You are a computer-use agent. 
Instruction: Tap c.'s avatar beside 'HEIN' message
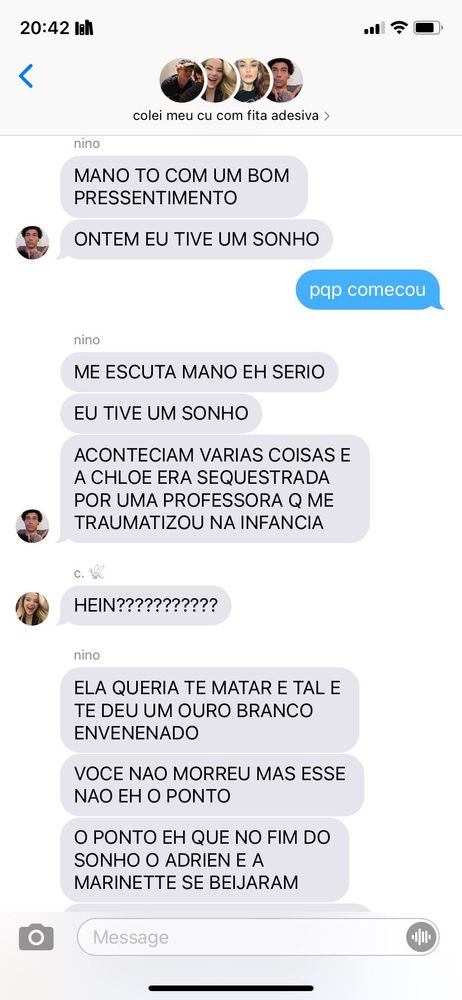tap(32, 608)
